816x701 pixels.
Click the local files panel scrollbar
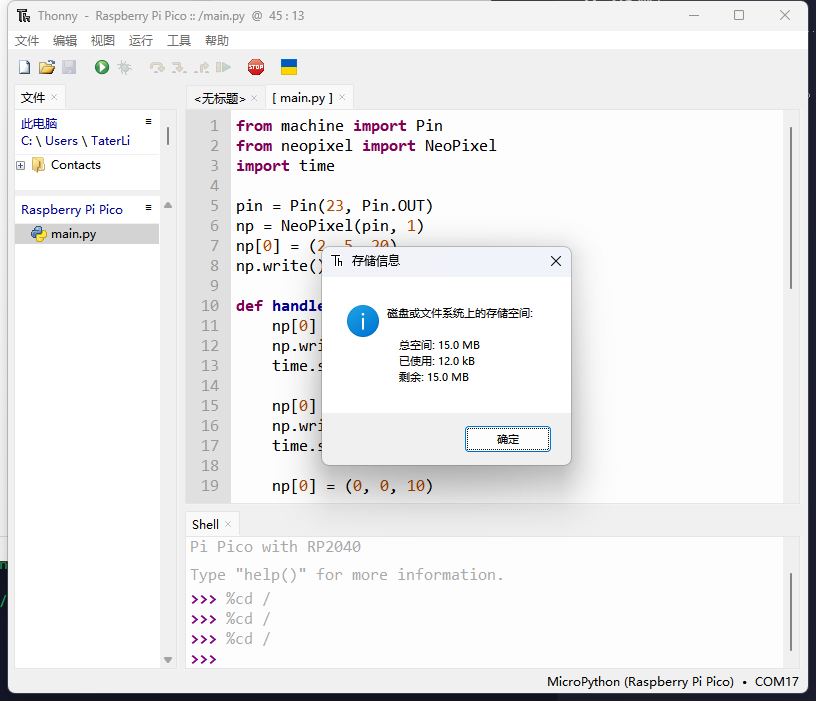(168, 136)
